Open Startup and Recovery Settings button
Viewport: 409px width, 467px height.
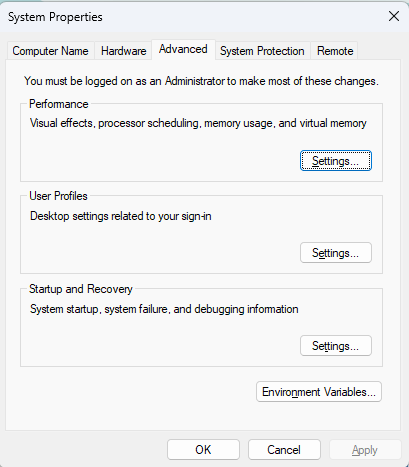coord(336,346)
